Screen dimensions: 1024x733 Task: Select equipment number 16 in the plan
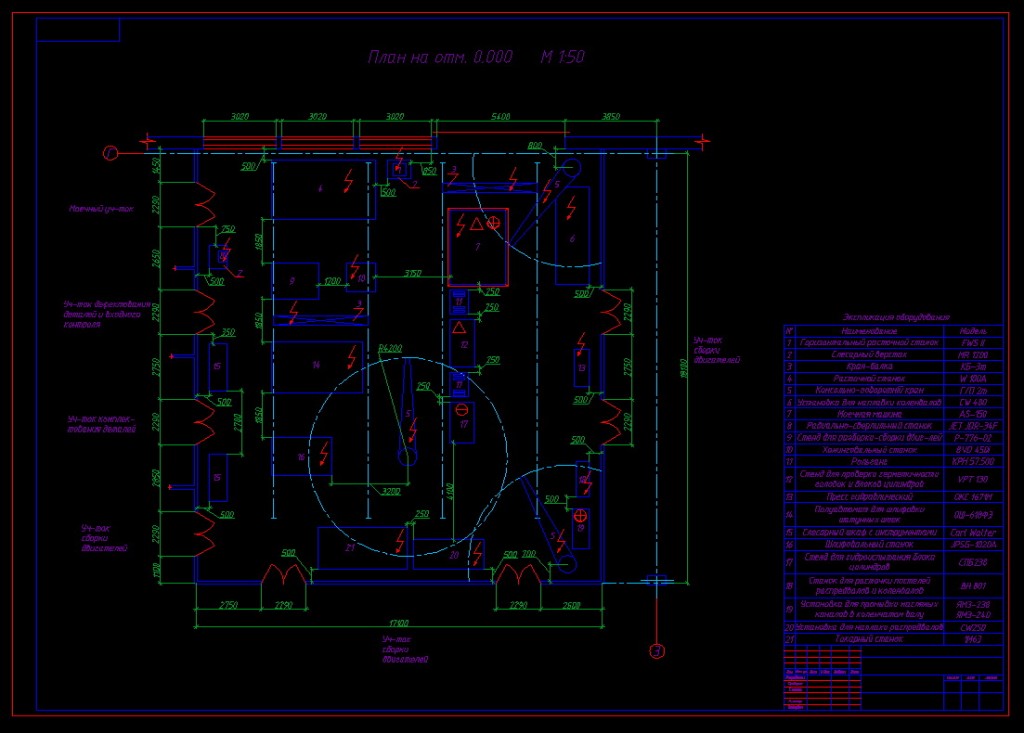(x=301, y=457)
